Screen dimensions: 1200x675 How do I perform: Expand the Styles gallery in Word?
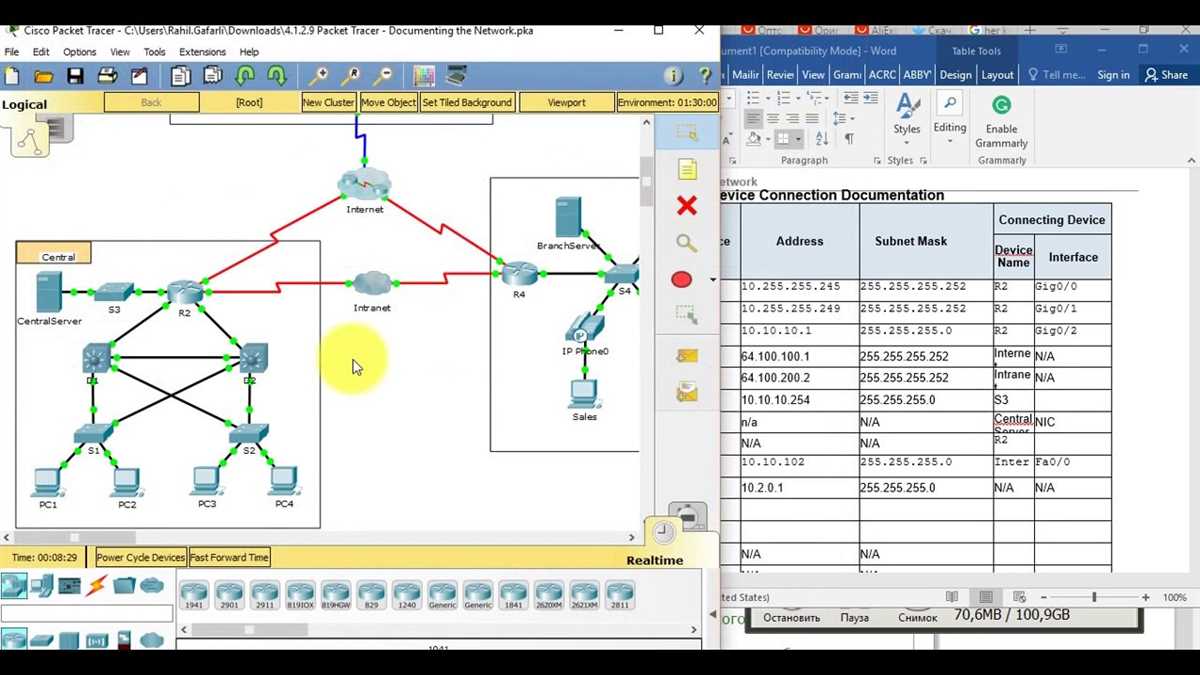click(x=907, y=118)
